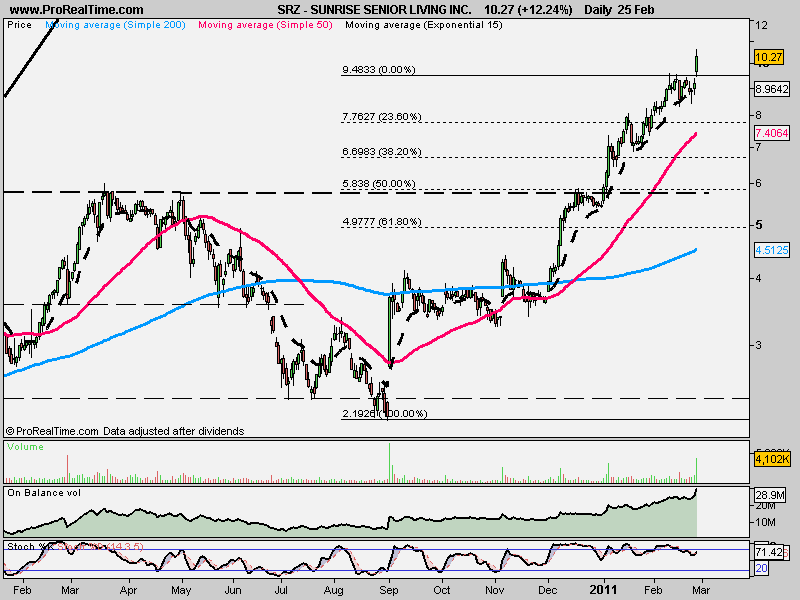
Task: Click the pink 7.4064 value box
Action: [x=772, y=133]
